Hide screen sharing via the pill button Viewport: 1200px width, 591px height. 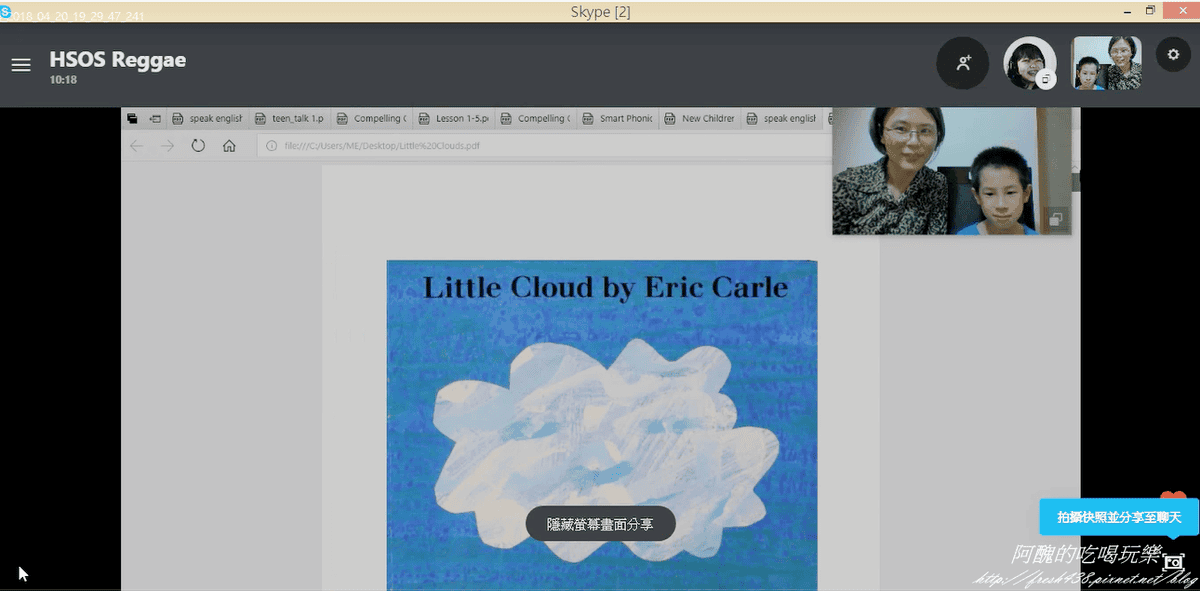[600, 523]
